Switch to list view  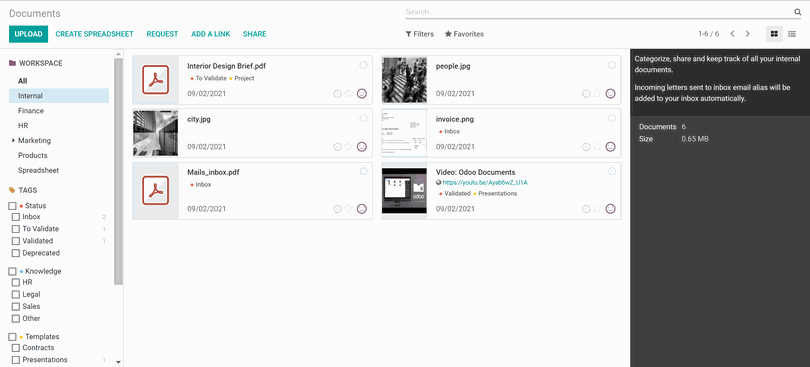[792, 34]
